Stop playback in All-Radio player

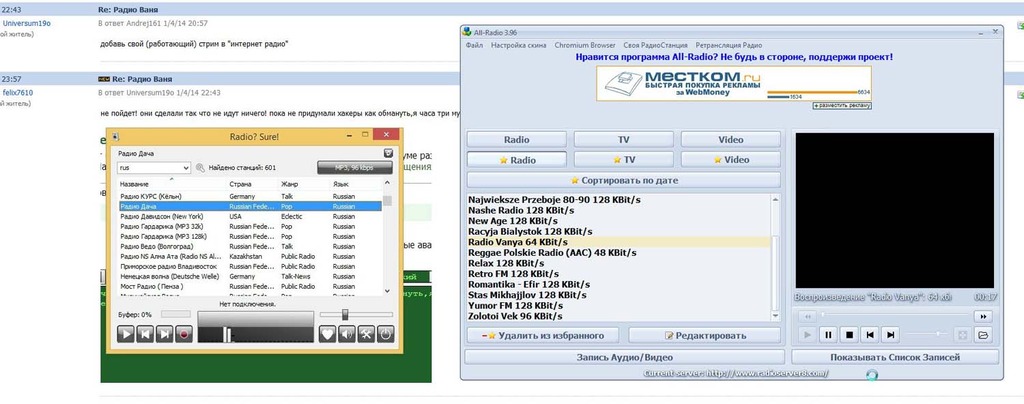[x=848, y=335]
